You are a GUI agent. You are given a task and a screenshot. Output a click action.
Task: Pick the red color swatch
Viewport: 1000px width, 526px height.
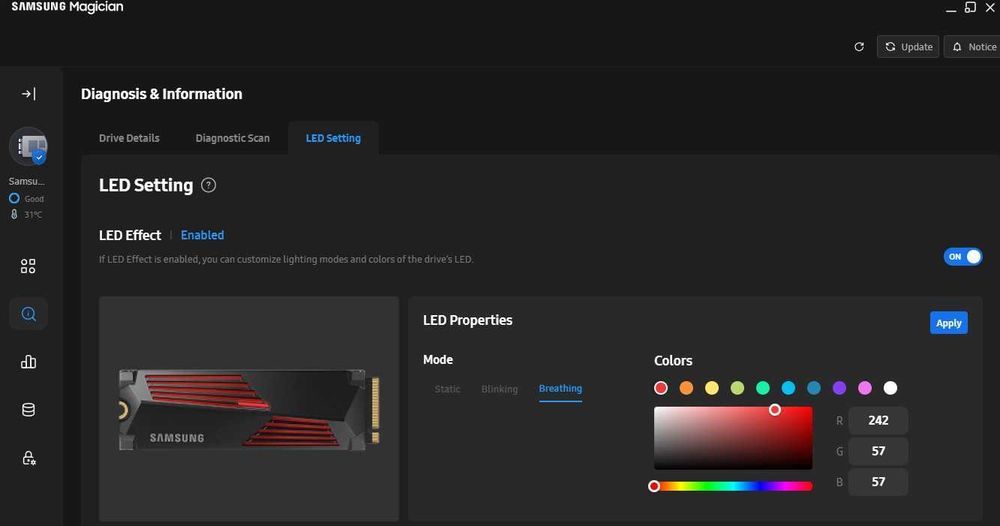(x=661, y=388)
